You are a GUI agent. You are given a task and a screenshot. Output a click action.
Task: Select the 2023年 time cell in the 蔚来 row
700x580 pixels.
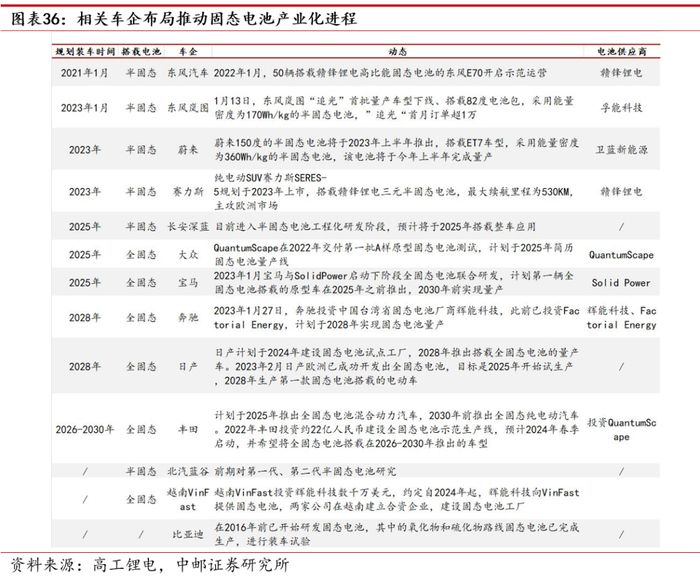coord(85,150)
